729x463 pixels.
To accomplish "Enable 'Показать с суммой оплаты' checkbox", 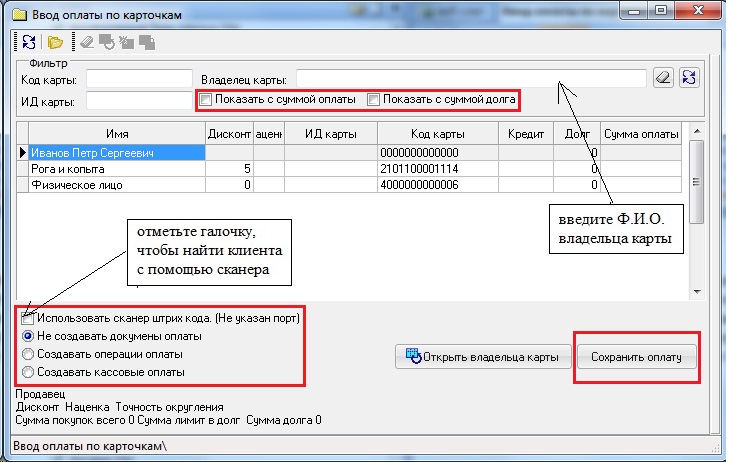I will (x=206, y=99).
